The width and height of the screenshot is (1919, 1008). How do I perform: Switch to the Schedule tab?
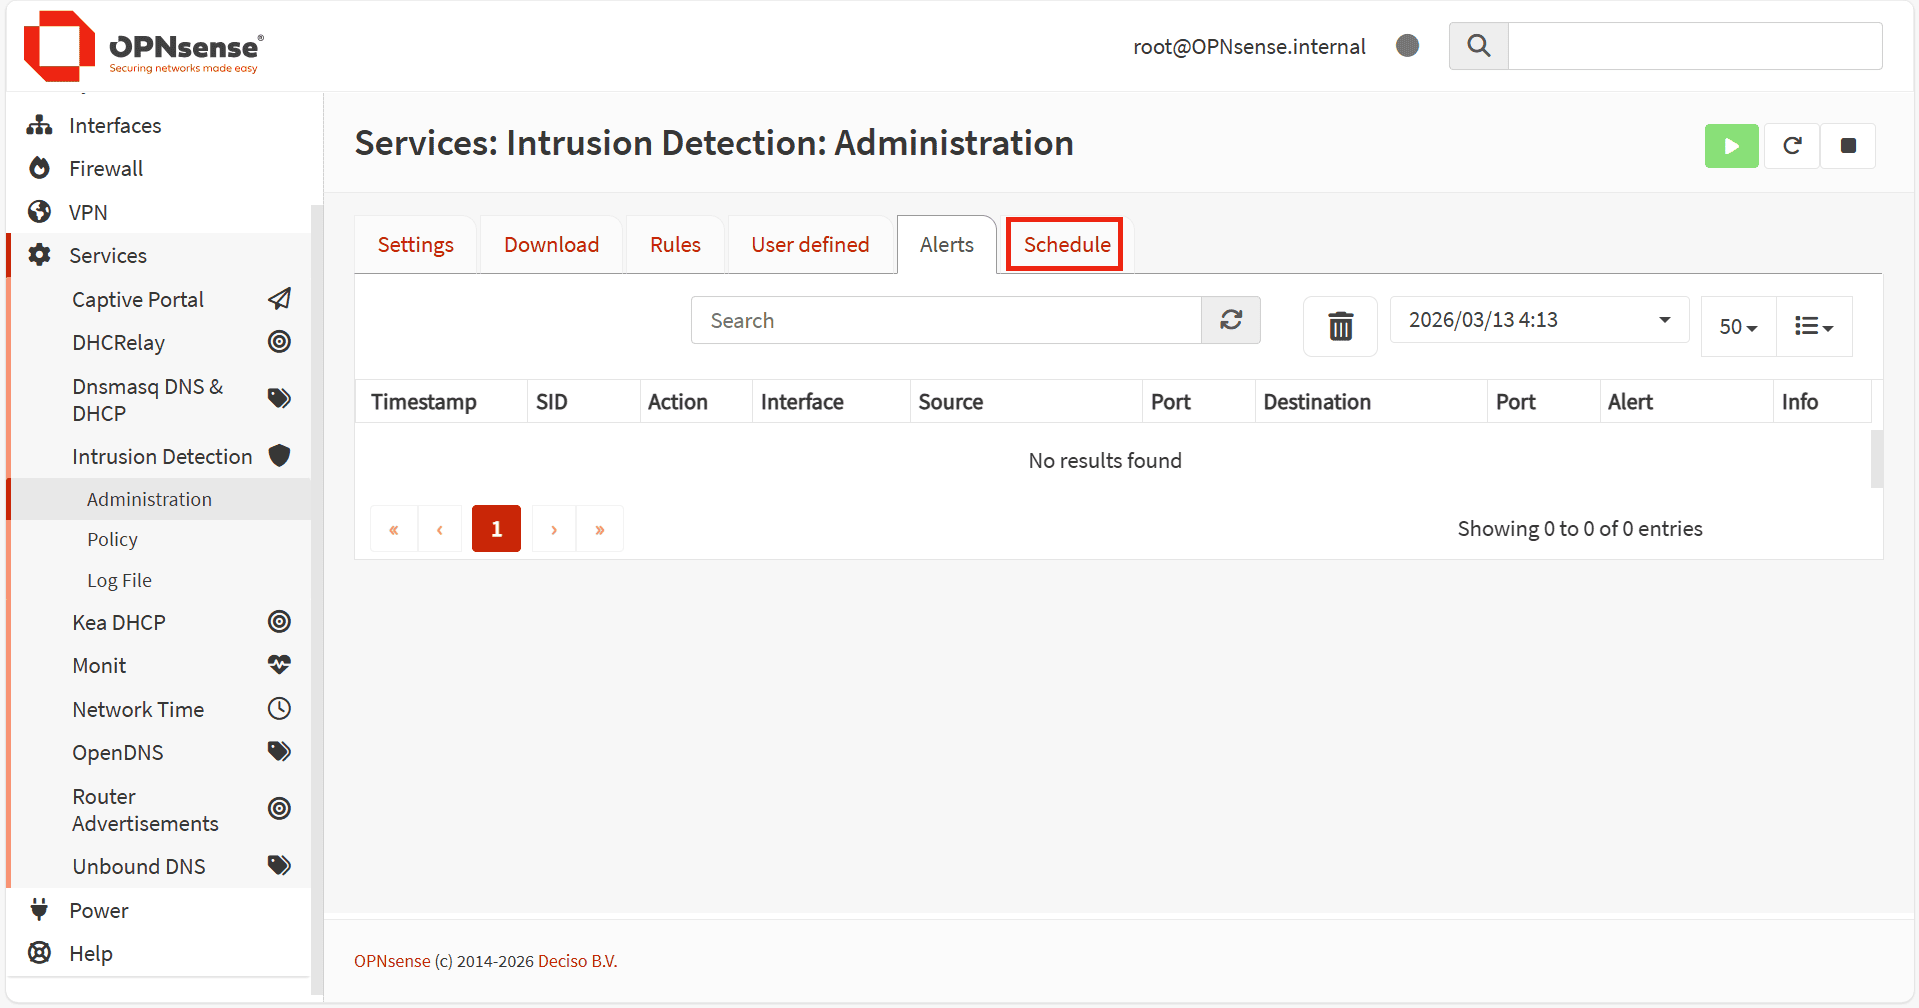[1066, 245]
